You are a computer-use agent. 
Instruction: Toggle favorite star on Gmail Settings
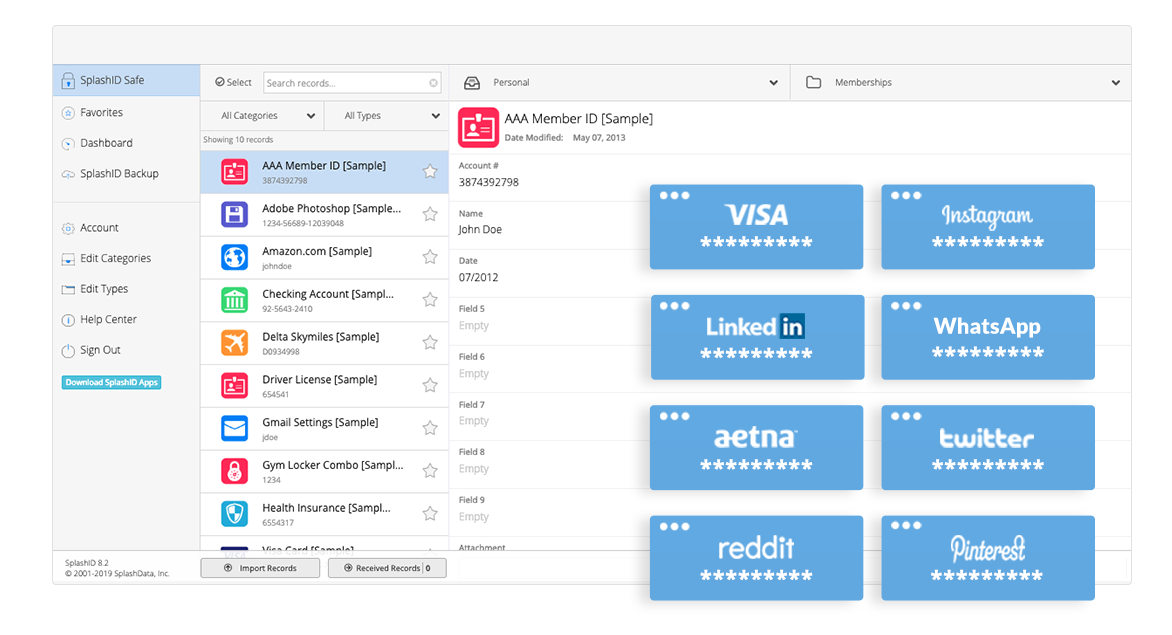[430, 428]
